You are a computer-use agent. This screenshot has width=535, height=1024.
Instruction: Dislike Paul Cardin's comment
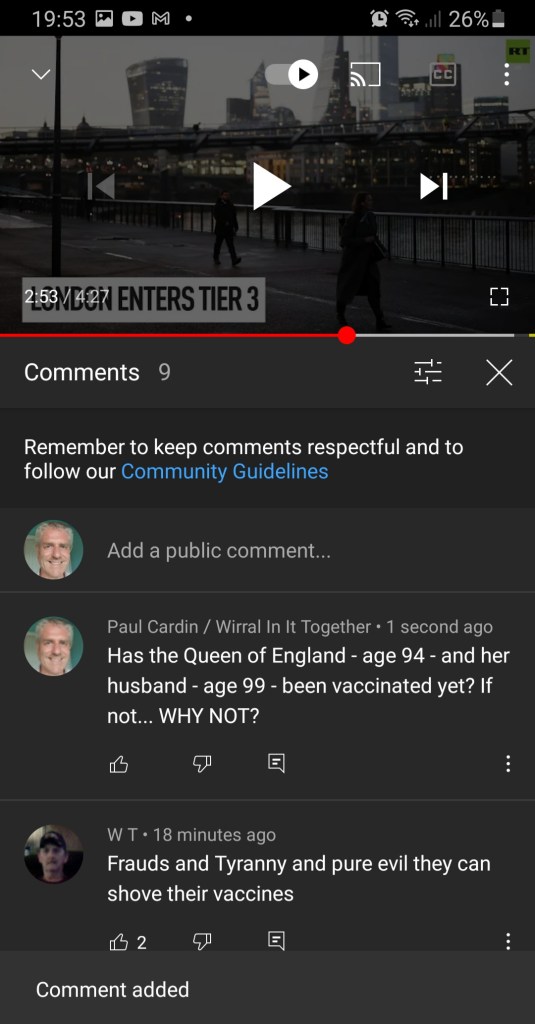pyautogui.click(x=202, y=763)
